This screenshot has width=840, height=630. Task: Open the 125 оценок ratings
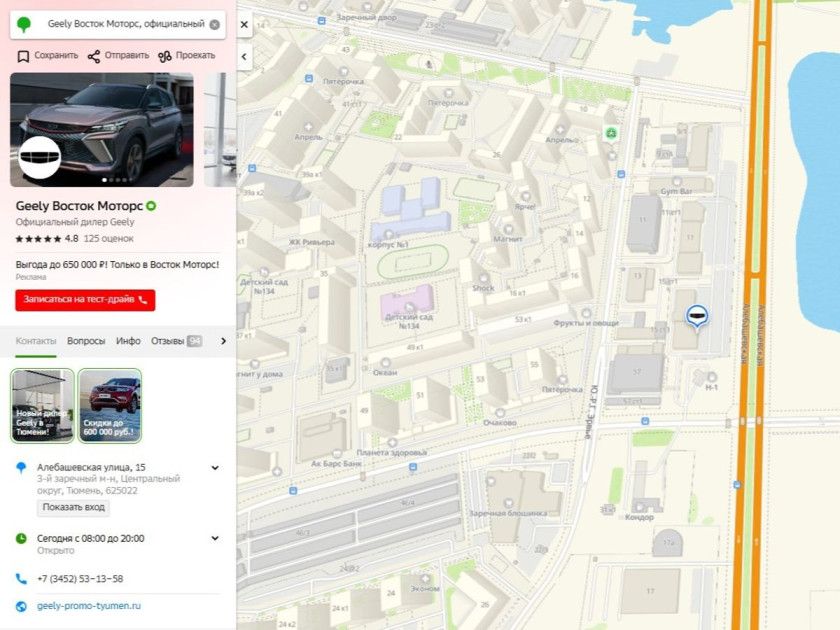point(109,239)
